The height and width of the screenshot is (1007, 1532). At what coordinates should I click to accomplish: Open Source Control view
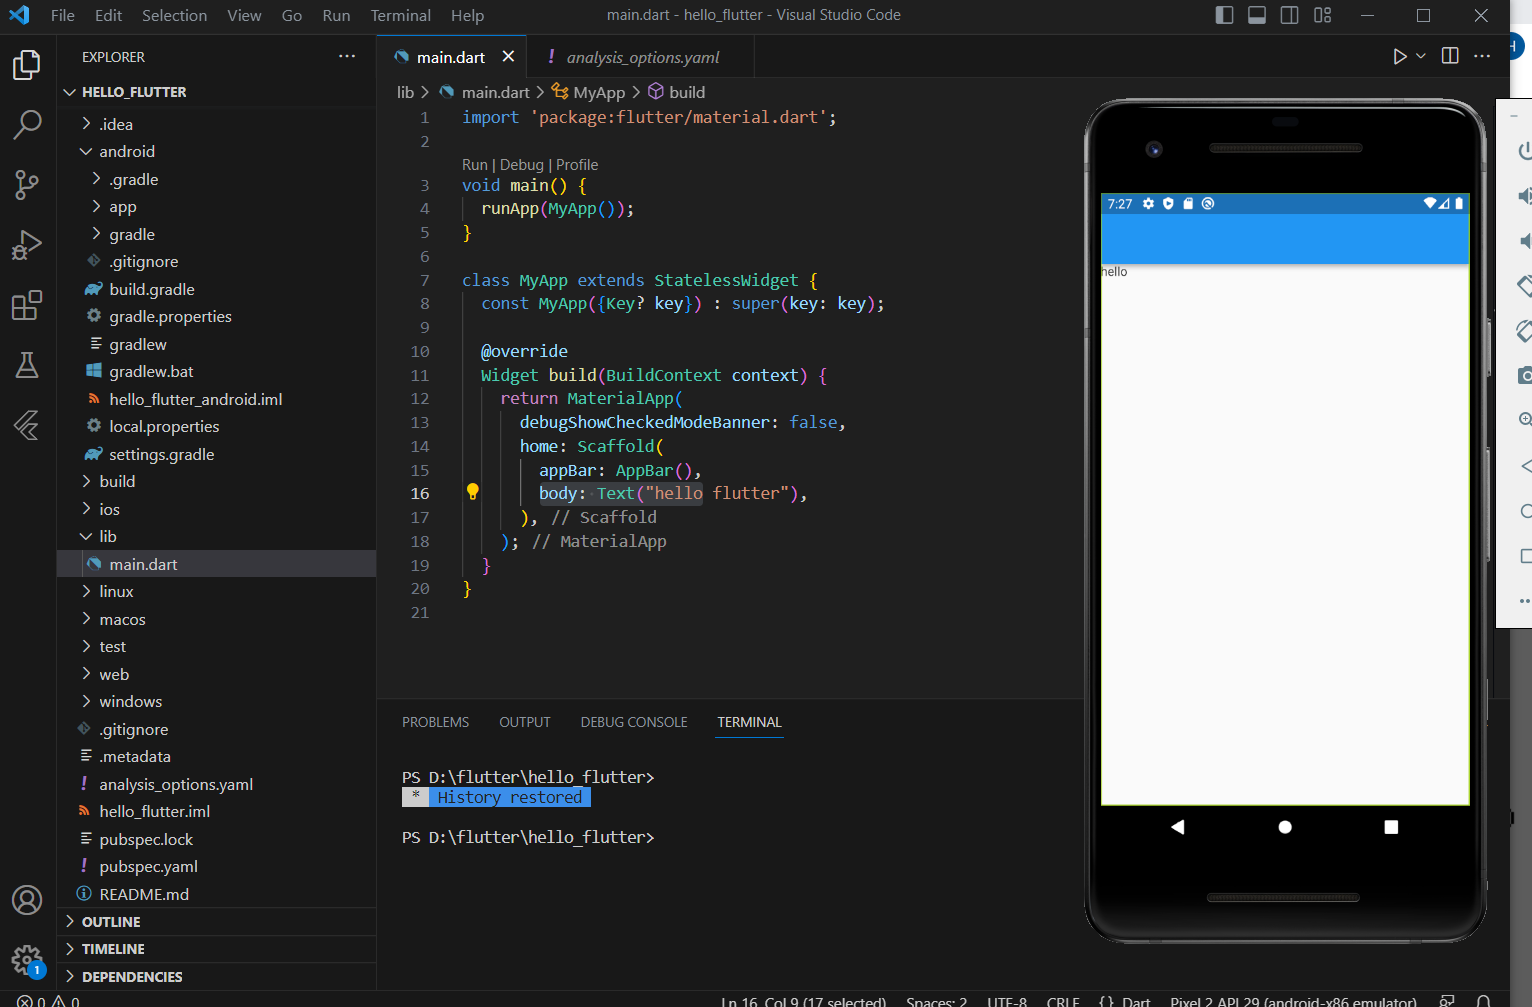pos(27,185)
